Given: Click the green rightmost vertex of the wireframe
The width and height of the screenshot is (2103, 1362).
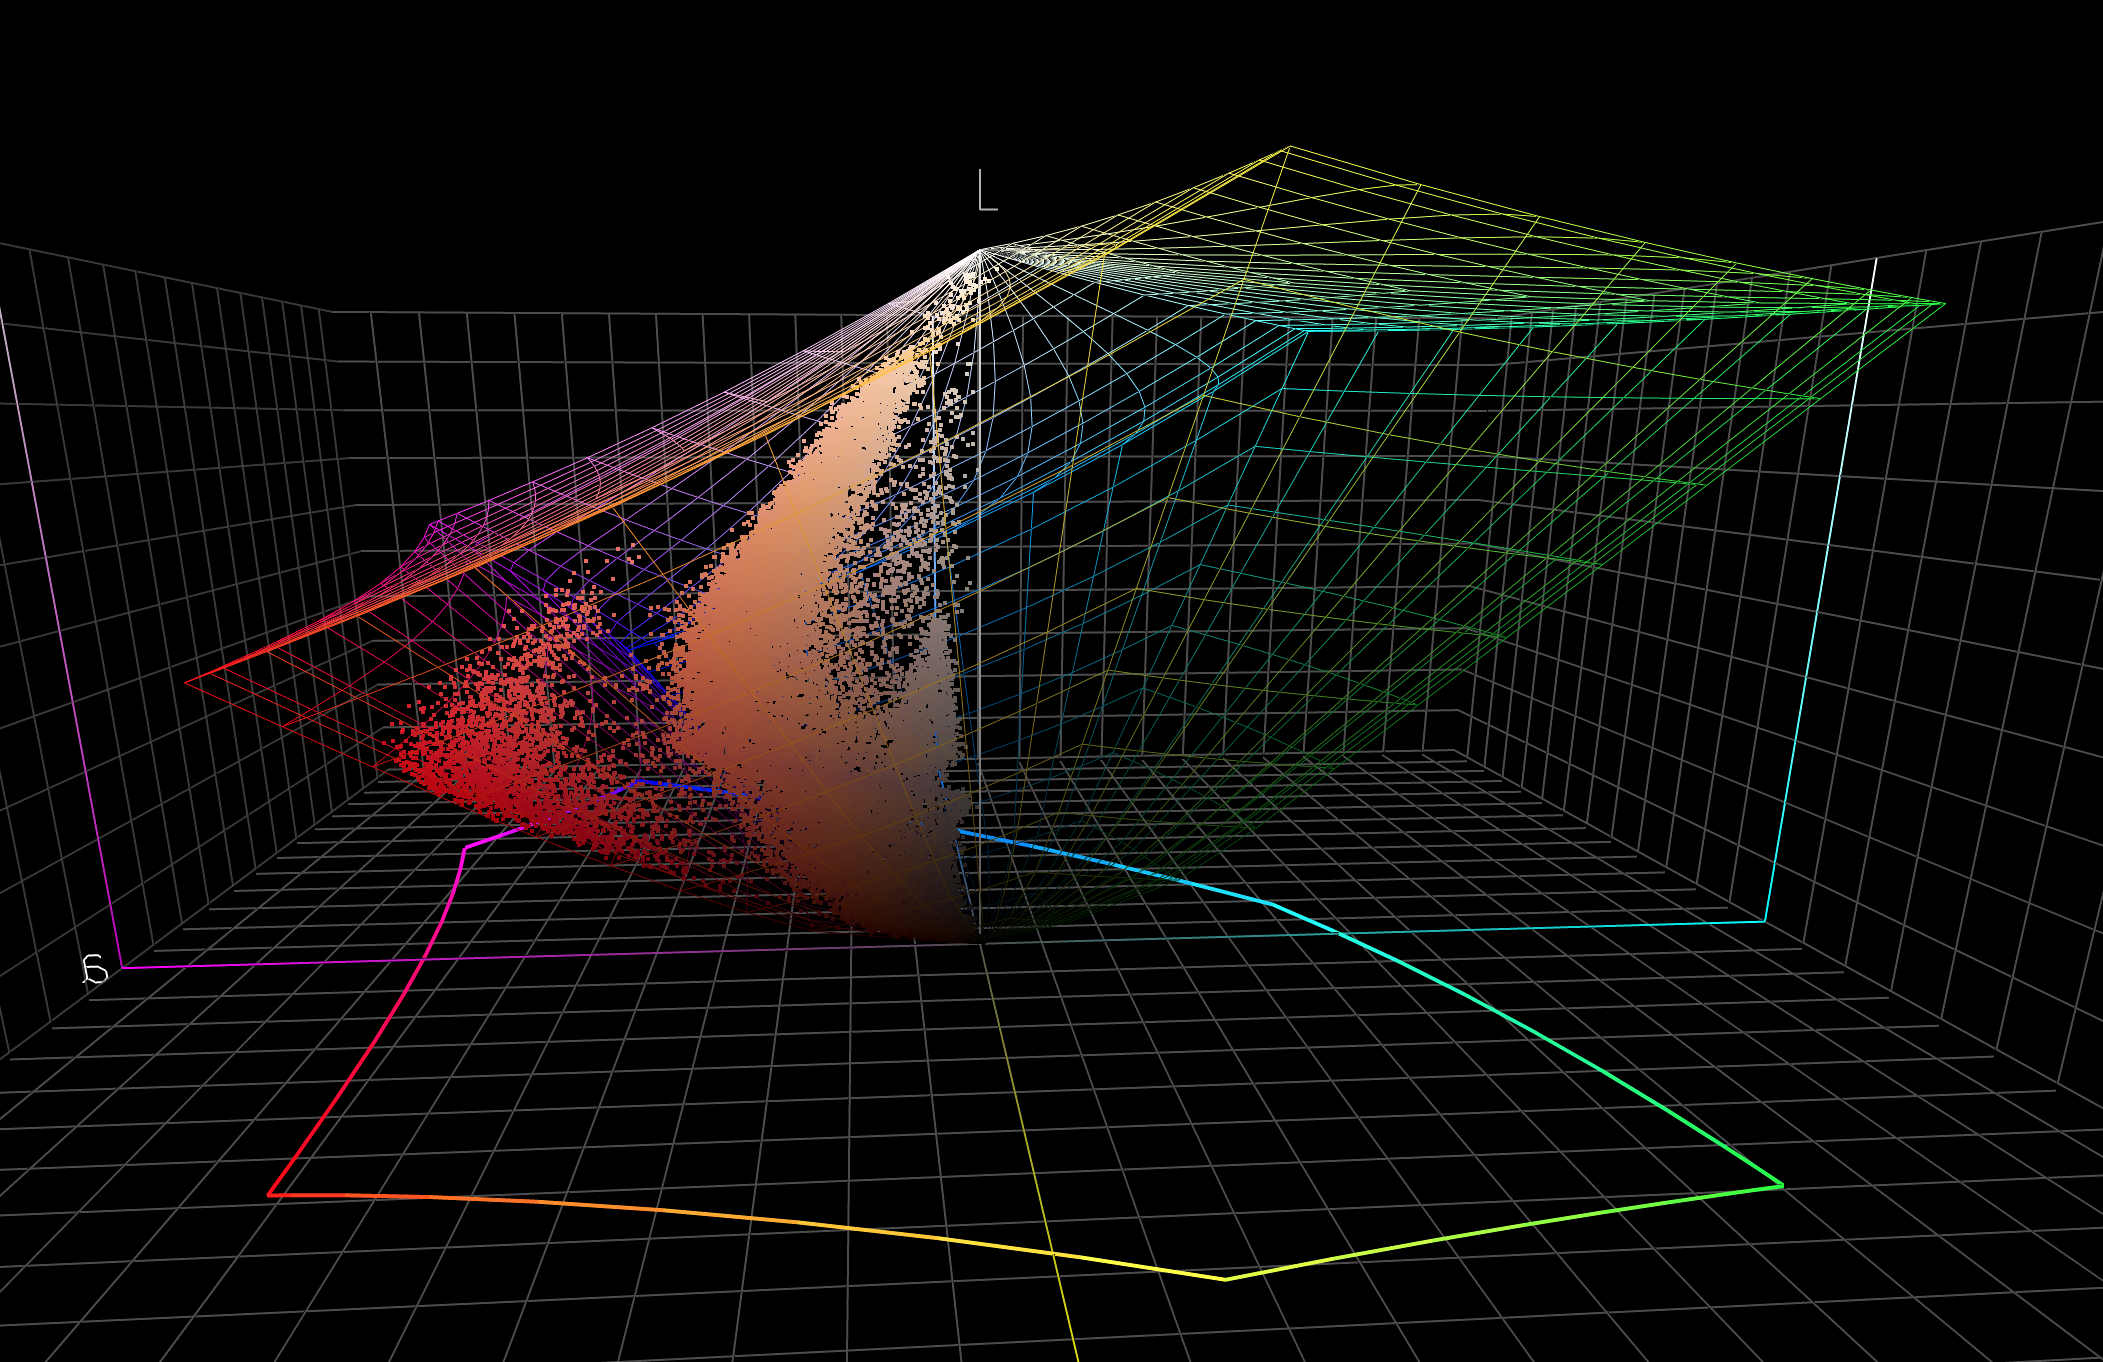Looking at the screenshot, I should tap(1943, 303).
